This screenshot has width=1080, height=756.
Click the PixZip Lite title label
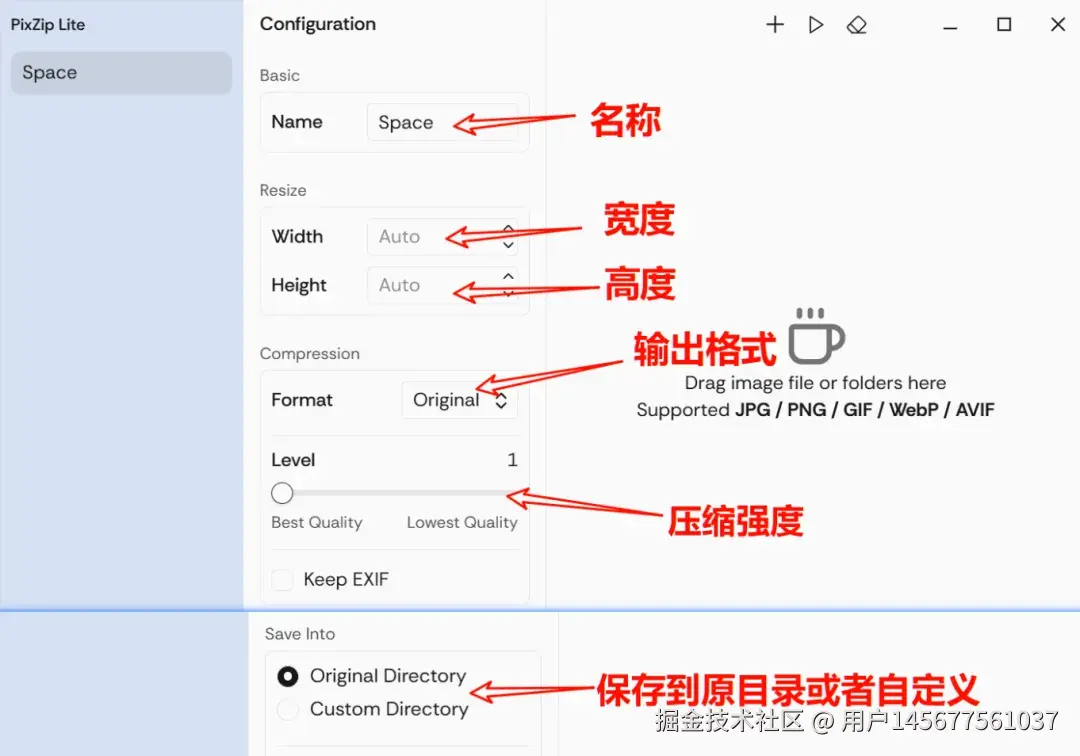(x=46, y=23)
